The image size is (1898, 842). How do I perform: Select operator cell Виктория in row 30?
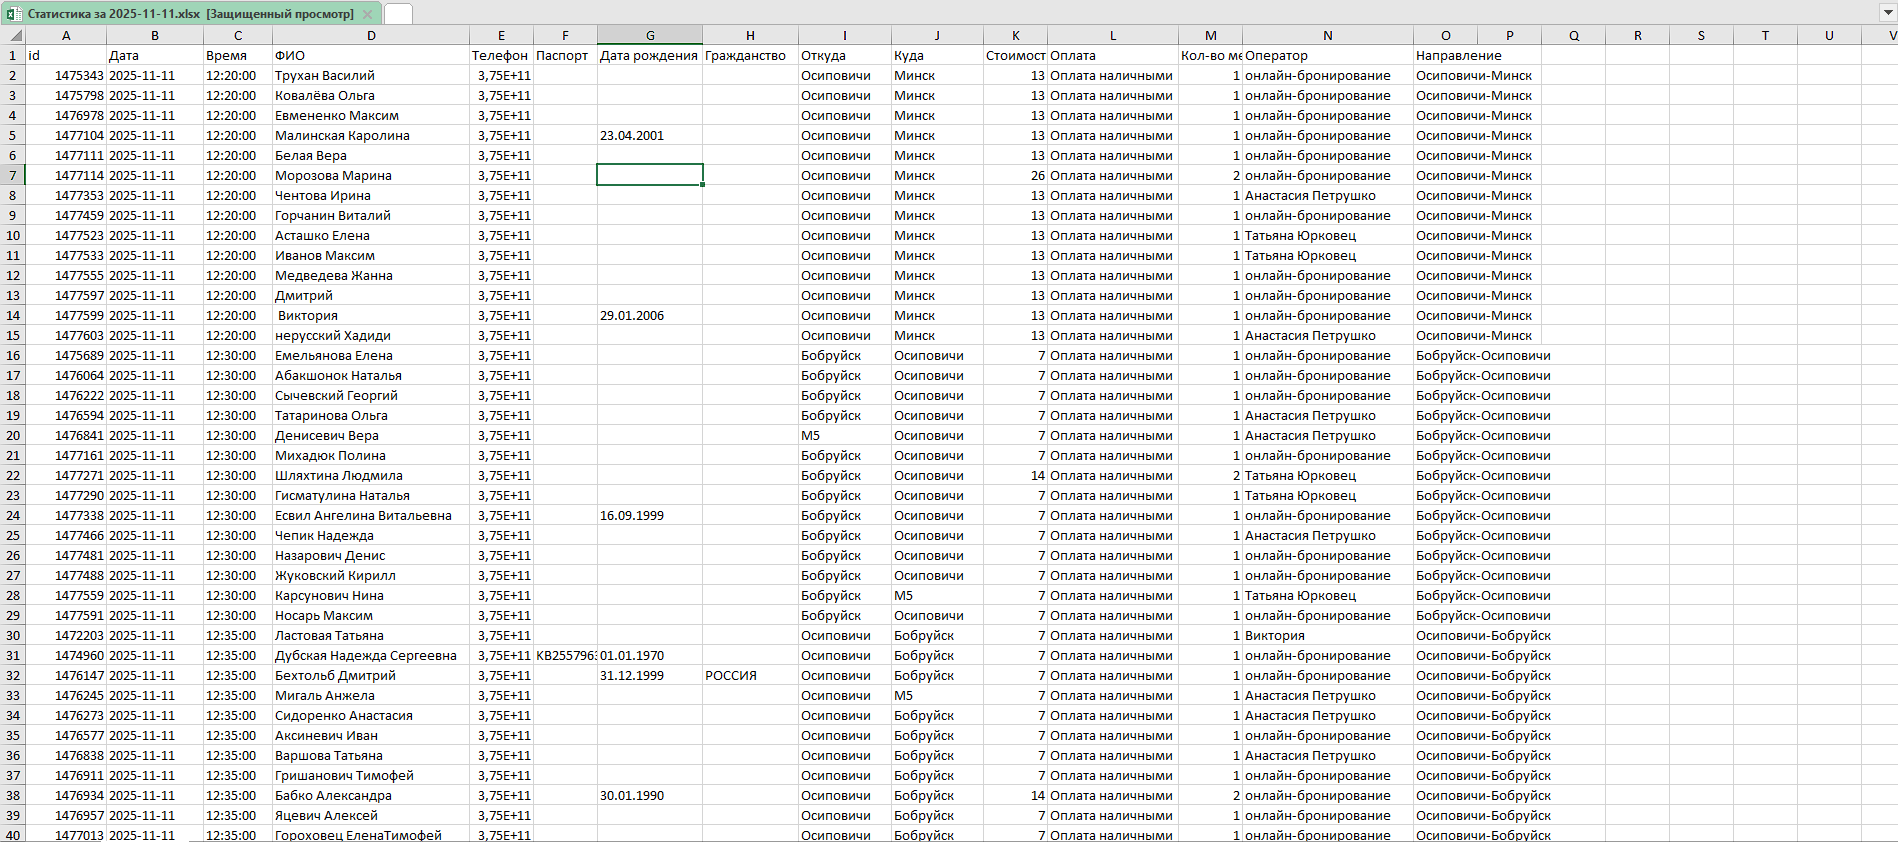1327,635
